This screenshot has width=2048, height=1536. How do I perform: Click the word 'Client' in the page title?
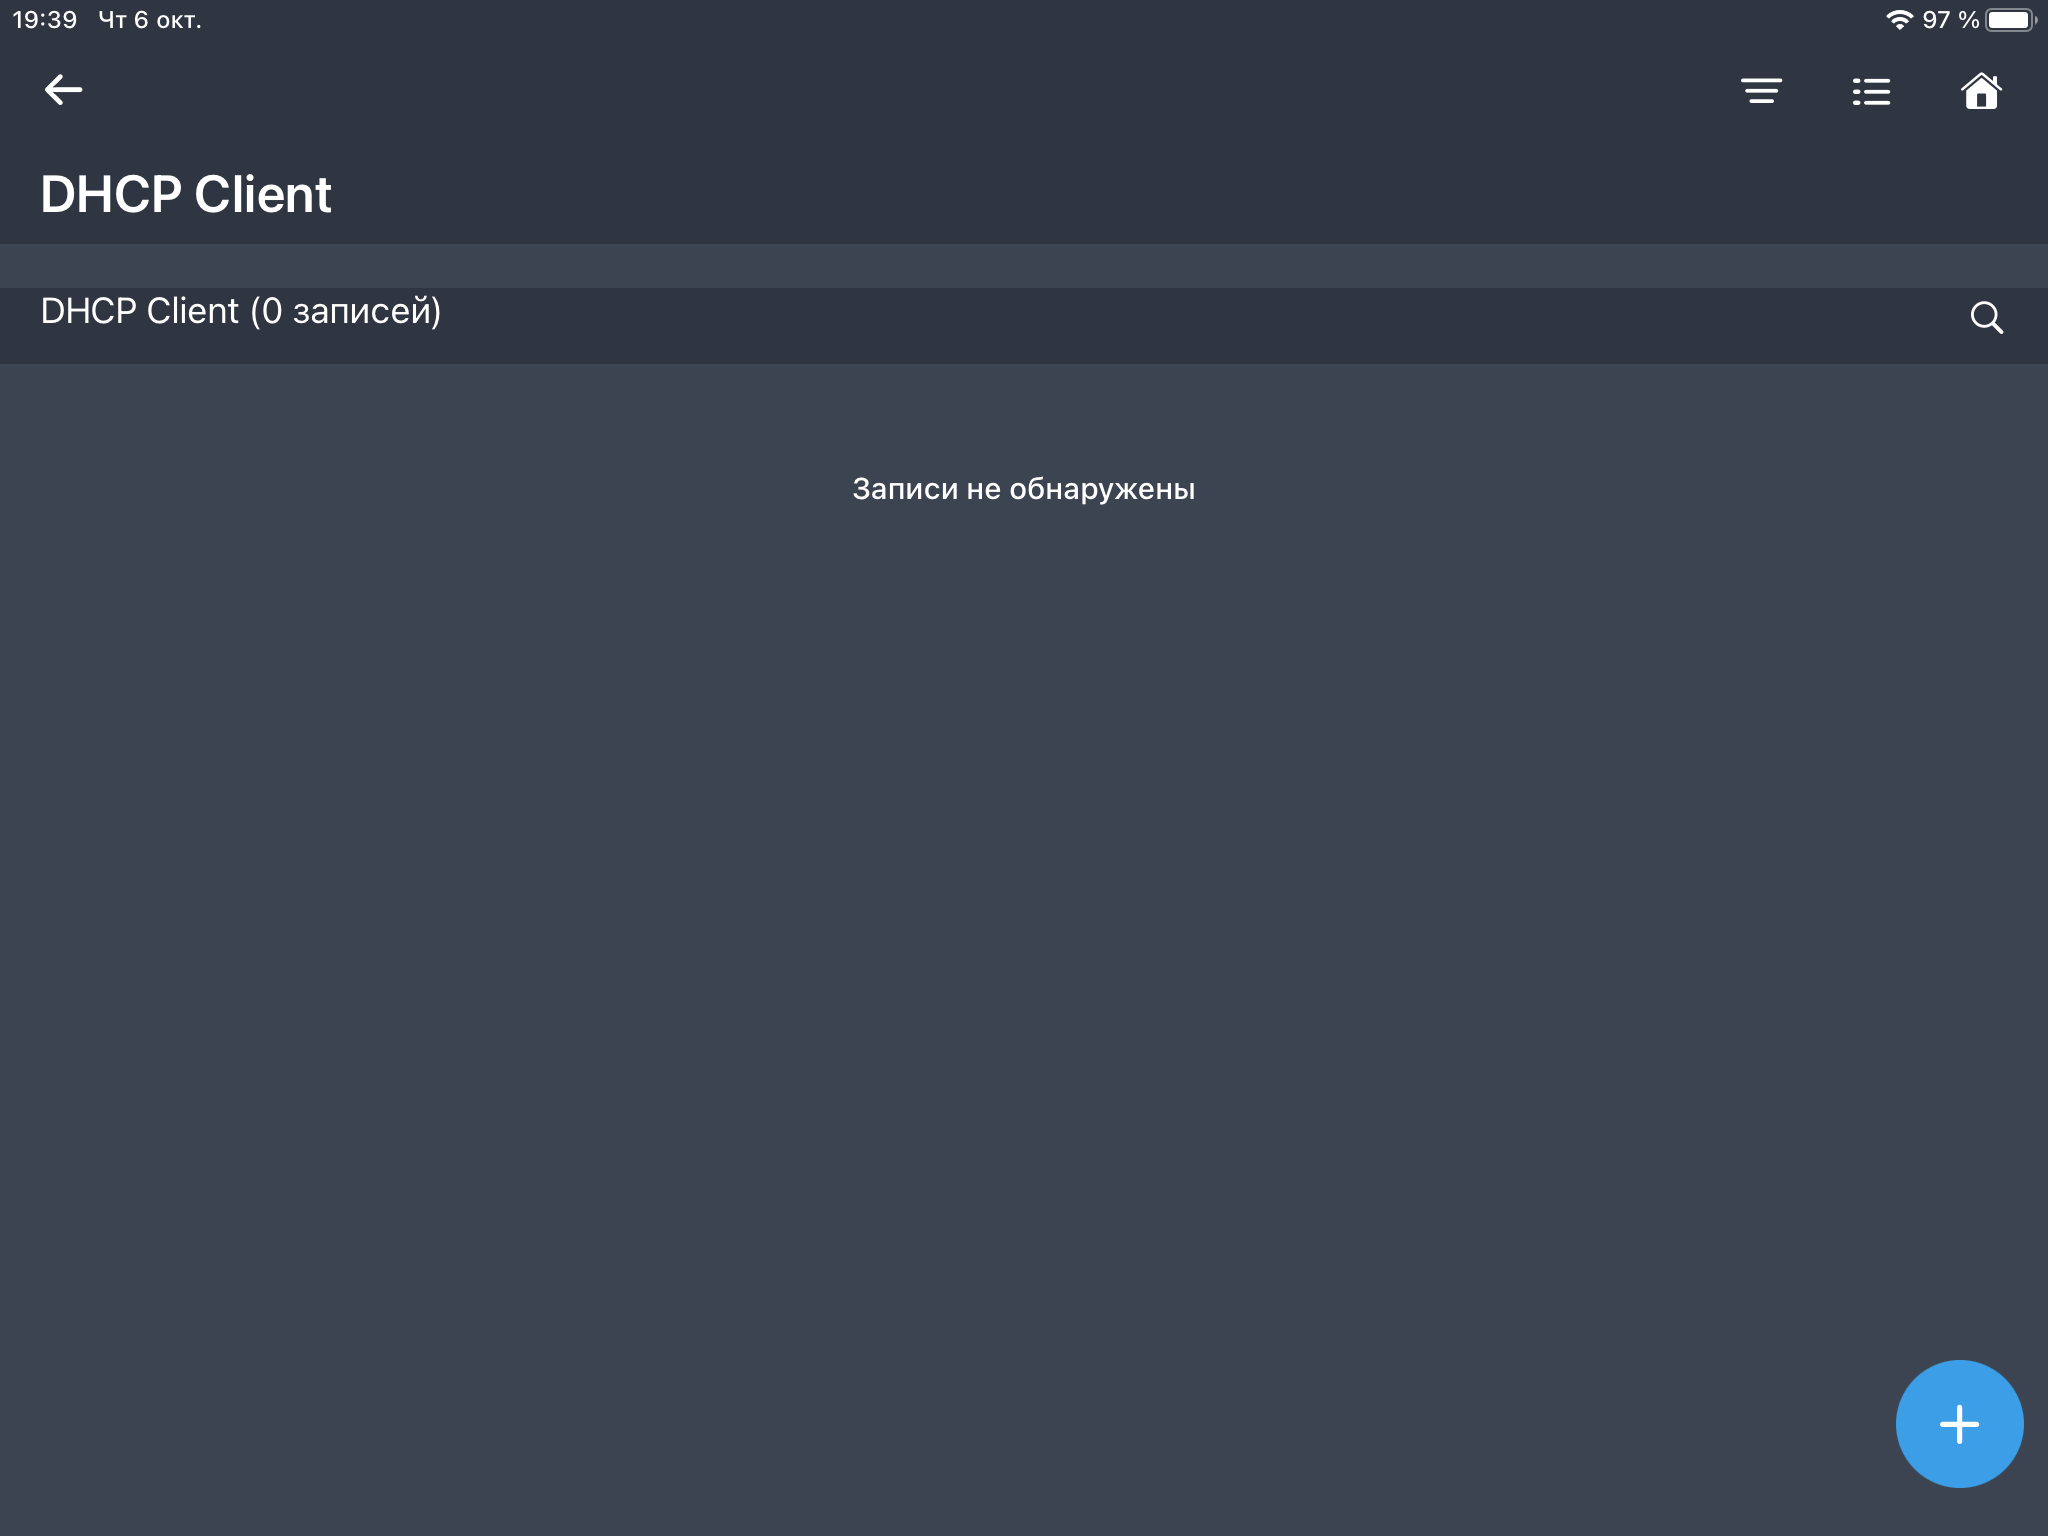(x=263, y=194)
